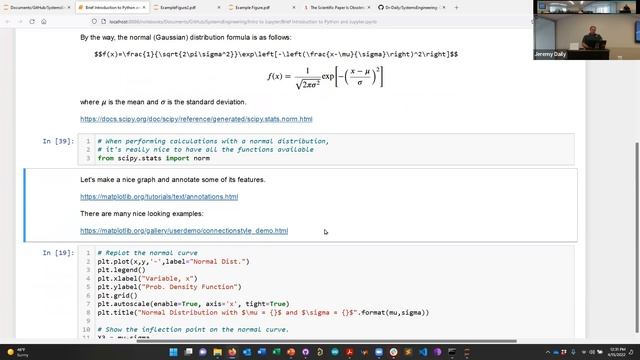Viewport: 640px width, 360px height.
Task: Click the vertical page scrollbar
Action: coord(637,237)
